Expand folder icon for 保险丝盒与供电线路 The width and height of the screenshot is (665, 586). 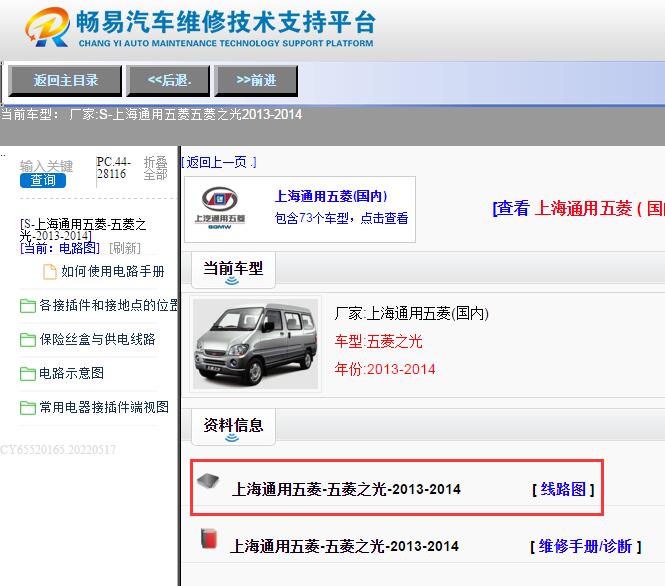[28, 340]
